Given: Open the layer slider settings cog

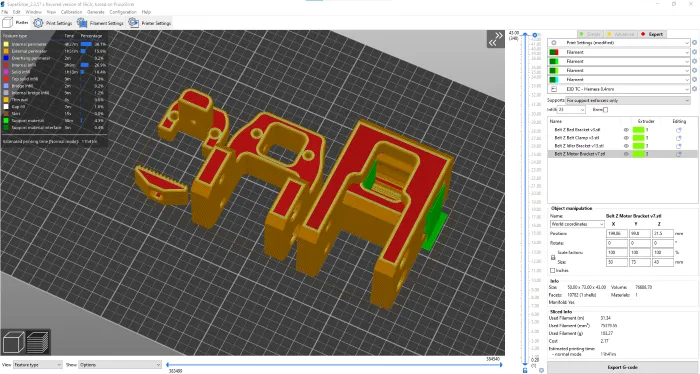Looking at the screenshot, I should (541, 370).
